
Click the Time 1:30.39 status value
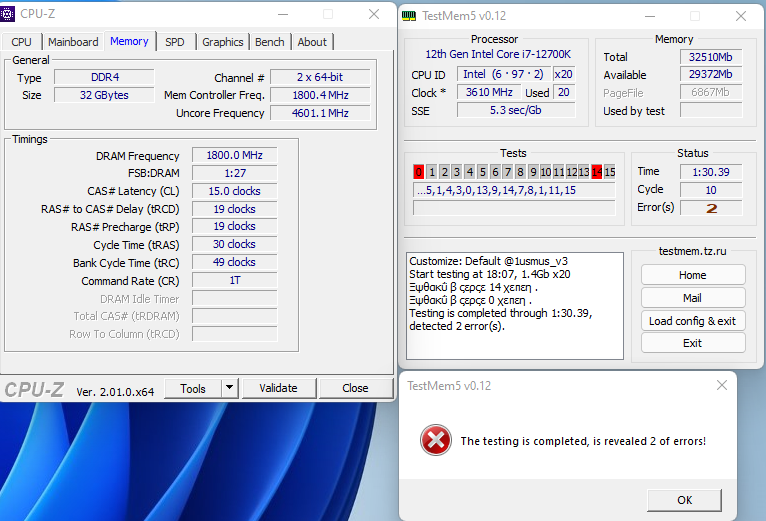tap(711, 172)
